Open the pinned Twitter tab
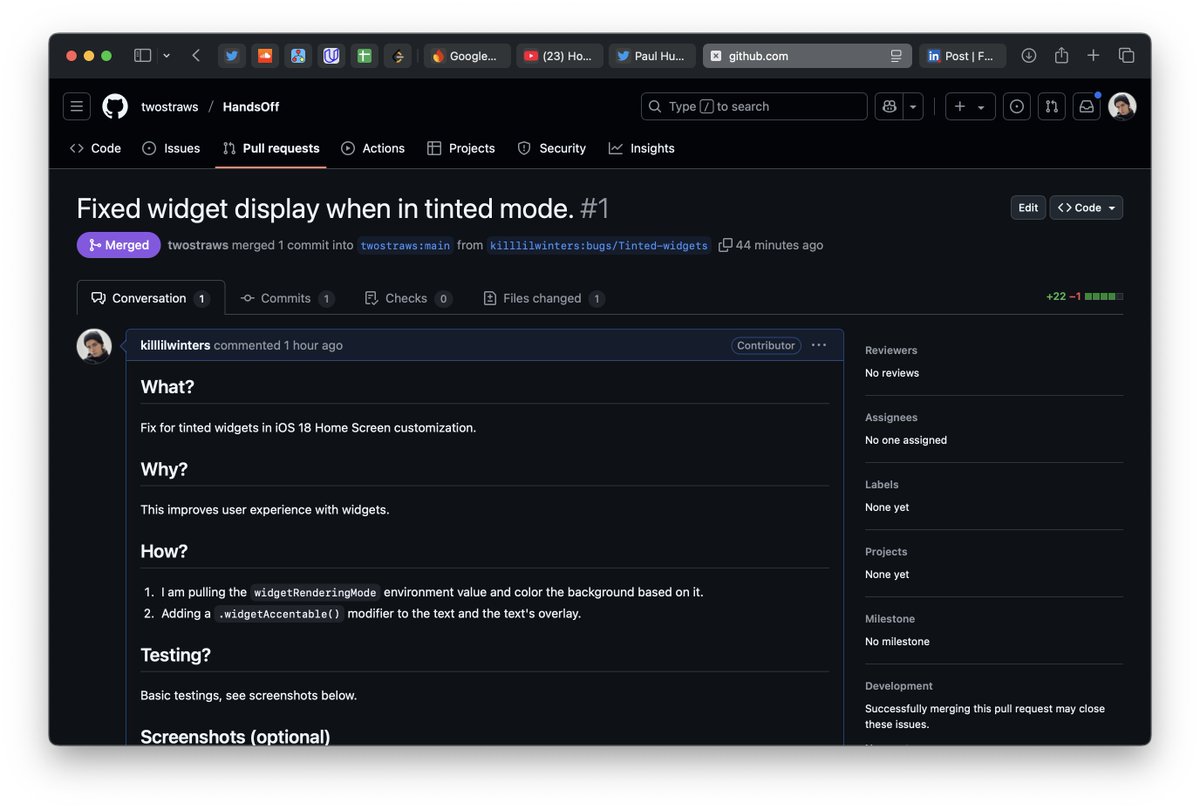Viewport: 1200px width, 810px height. tap(232, 56)
